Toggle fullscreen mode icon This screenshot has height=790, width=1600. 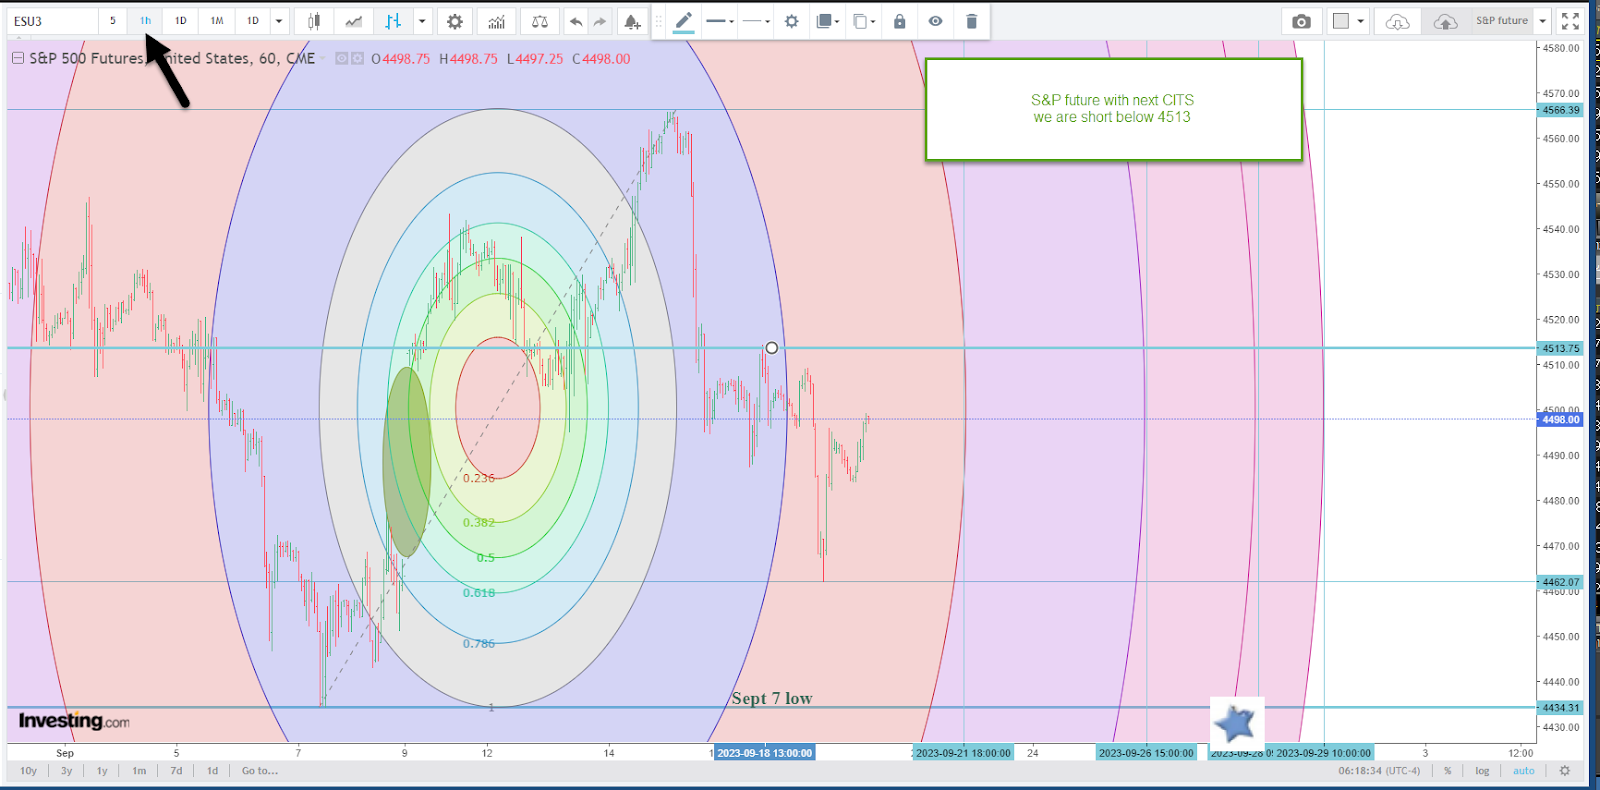1571,21
